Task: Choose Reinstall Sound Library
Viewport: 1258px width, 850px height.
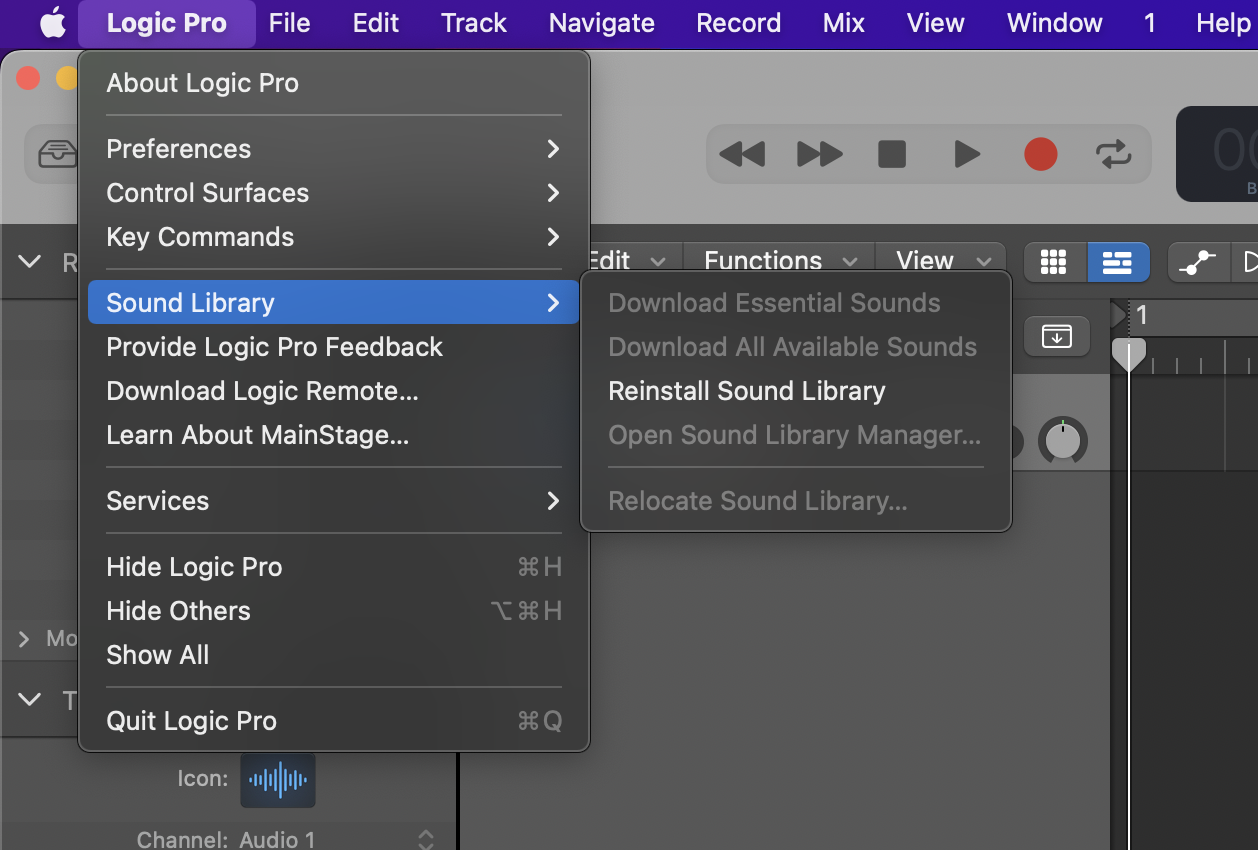Action: click(x=796, y=391)
